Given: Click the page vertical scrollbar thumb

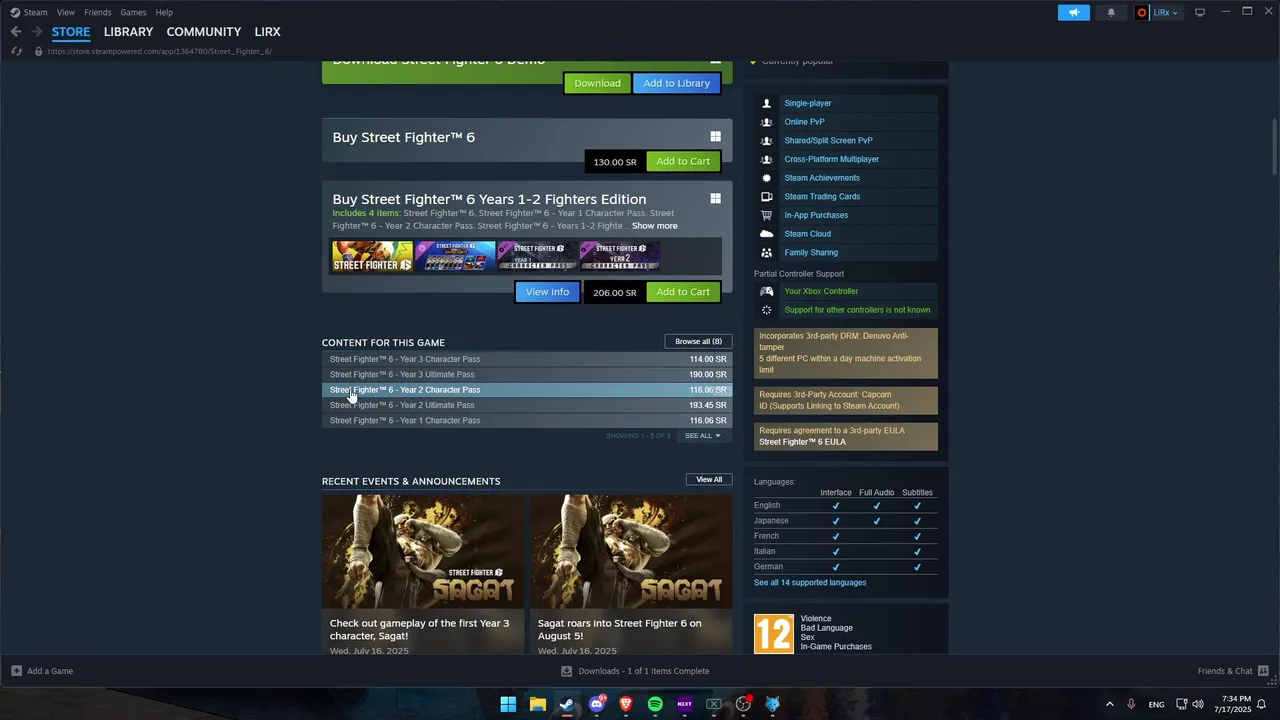Looking at the screenshot, I should (x=1274, y=145).
